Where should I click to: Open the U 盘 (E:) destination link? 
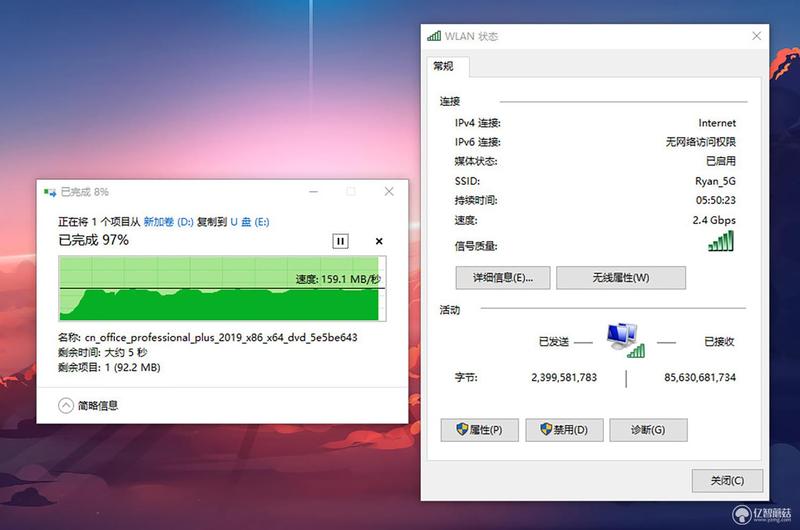(250, 222)
